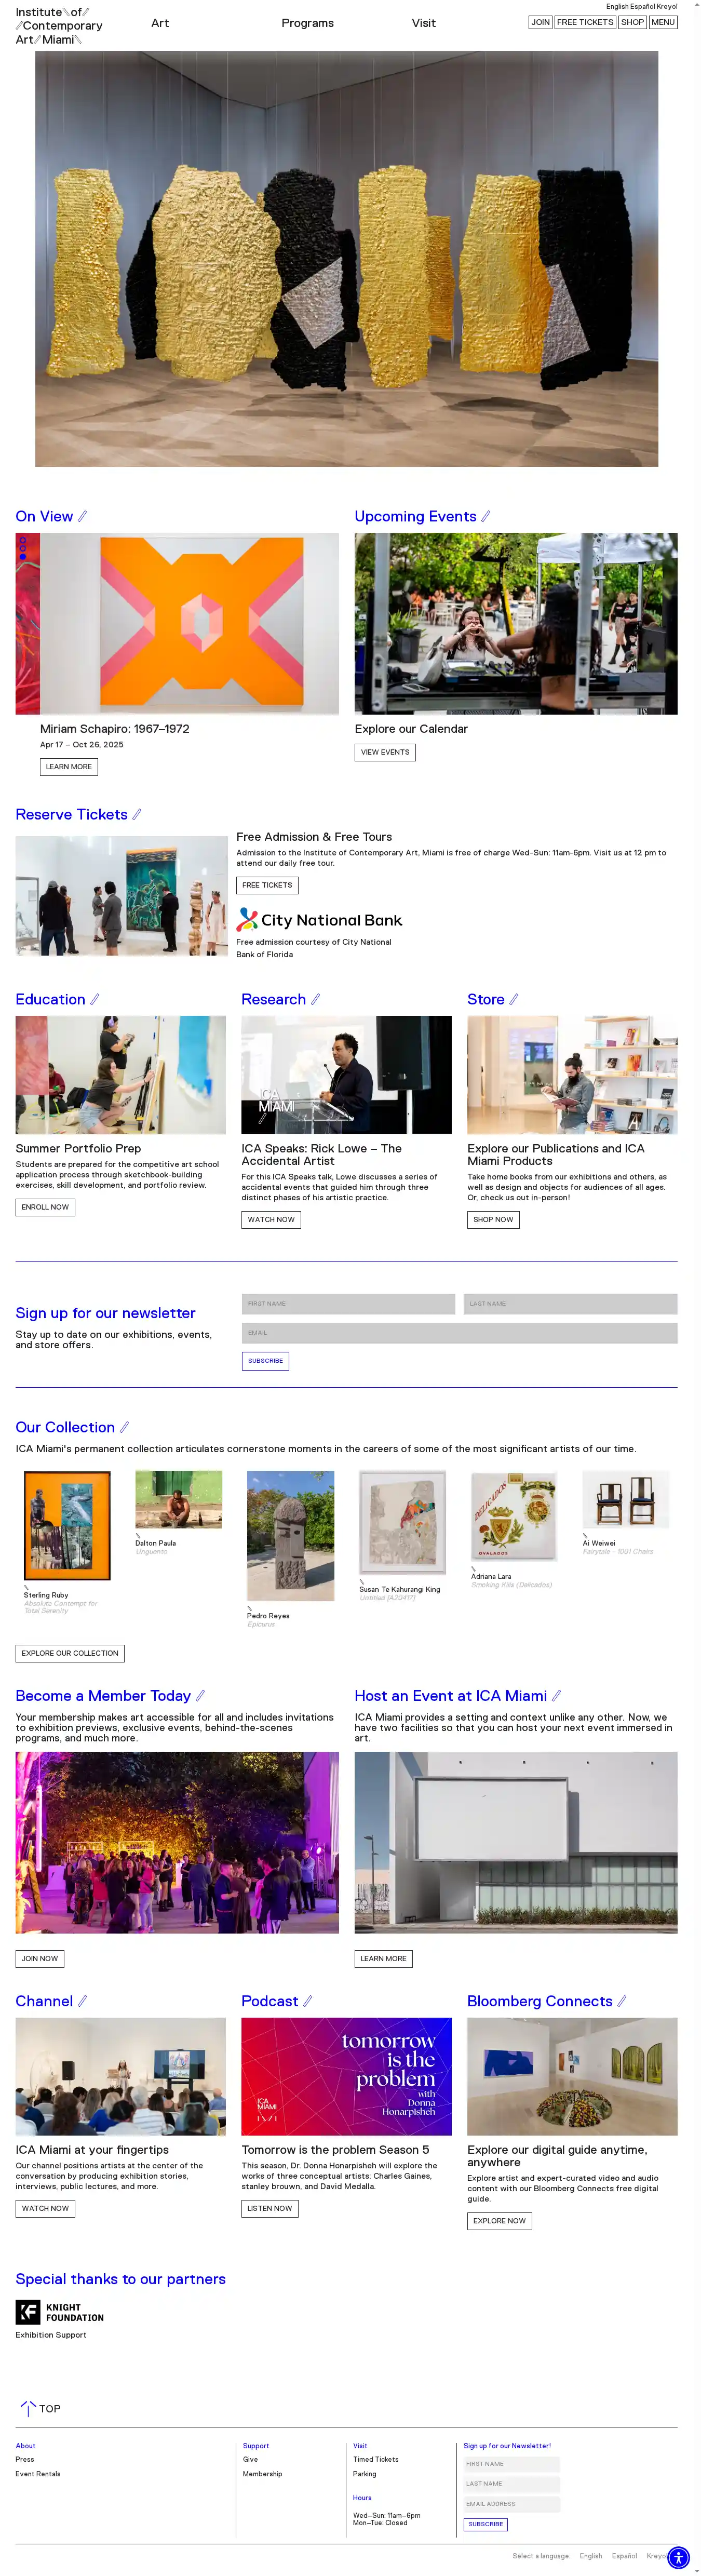The height and width of the screenshot is (2576, 701).
Task: Open the Ai Weiwei chairs thumbnail
Action: click(x=626, y=1499)
